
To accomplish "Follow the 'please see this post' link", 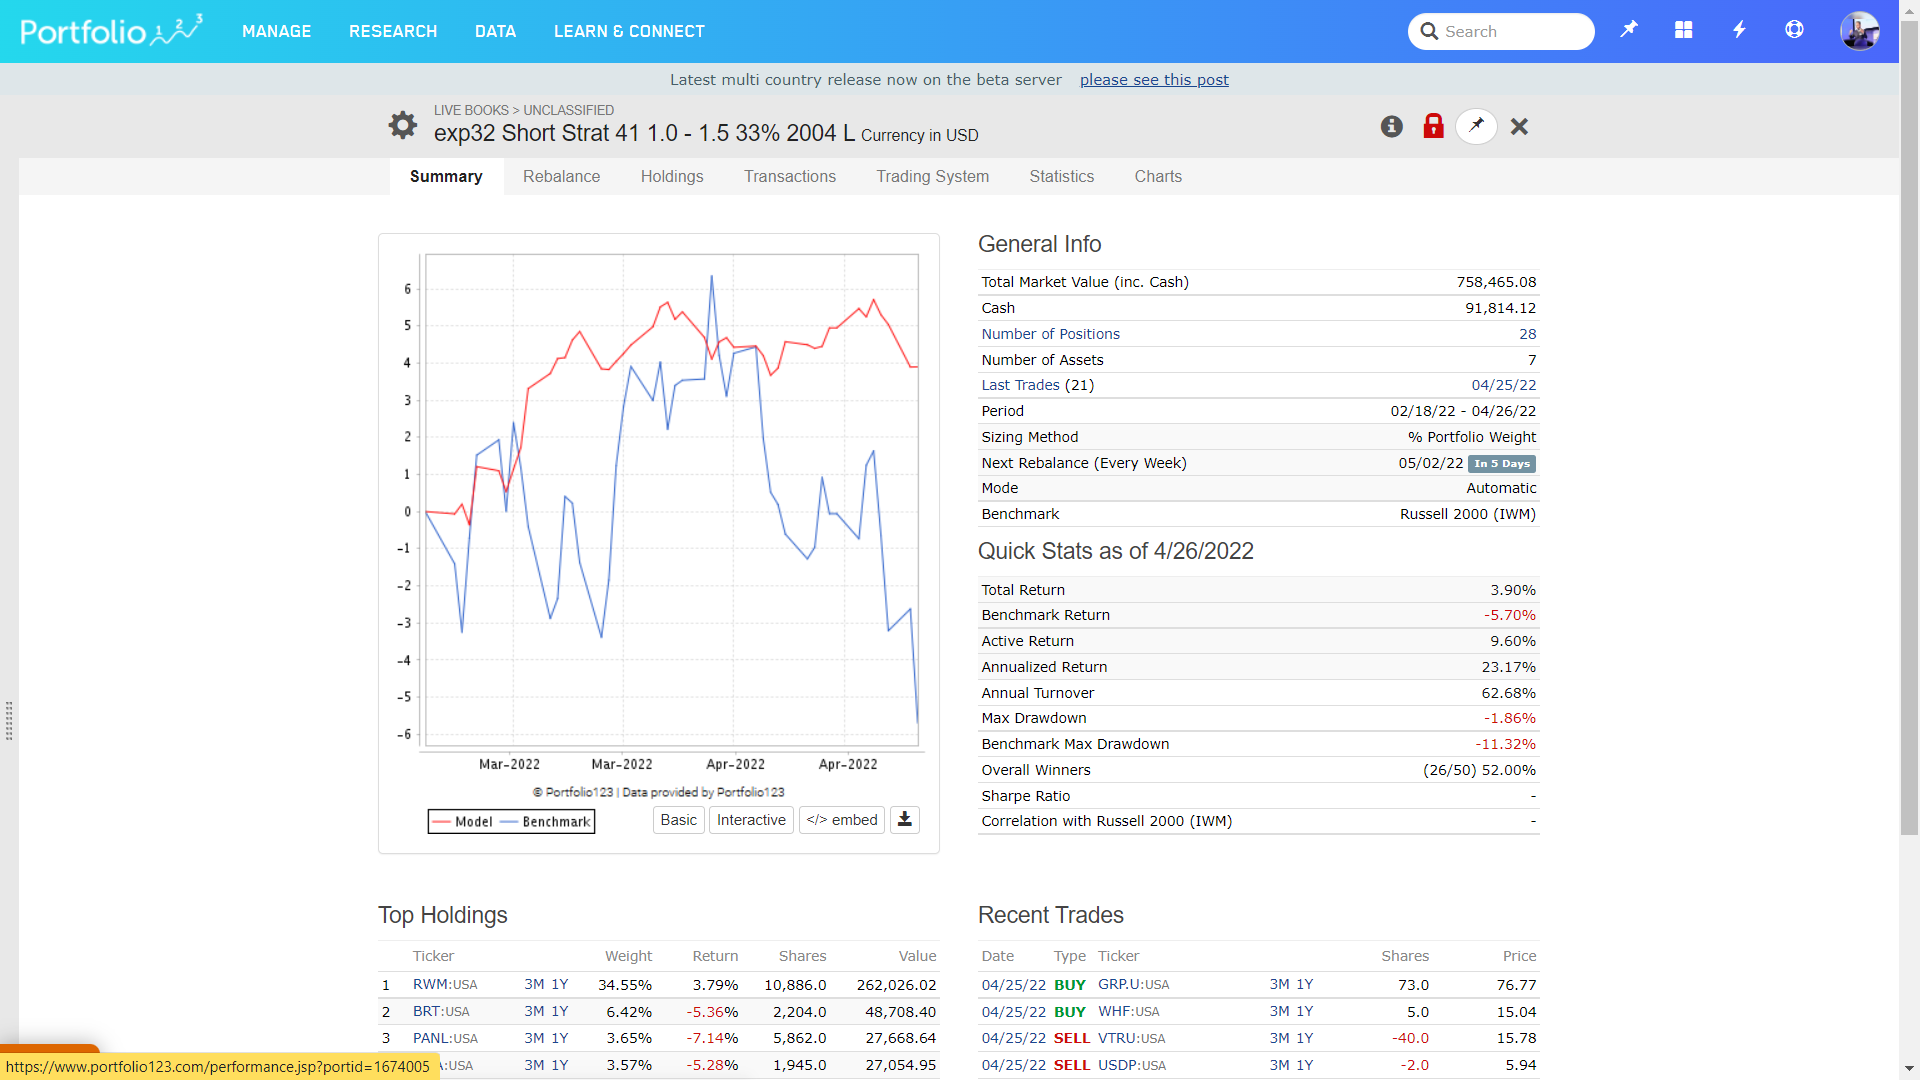I will click(x=1154, y=80).
